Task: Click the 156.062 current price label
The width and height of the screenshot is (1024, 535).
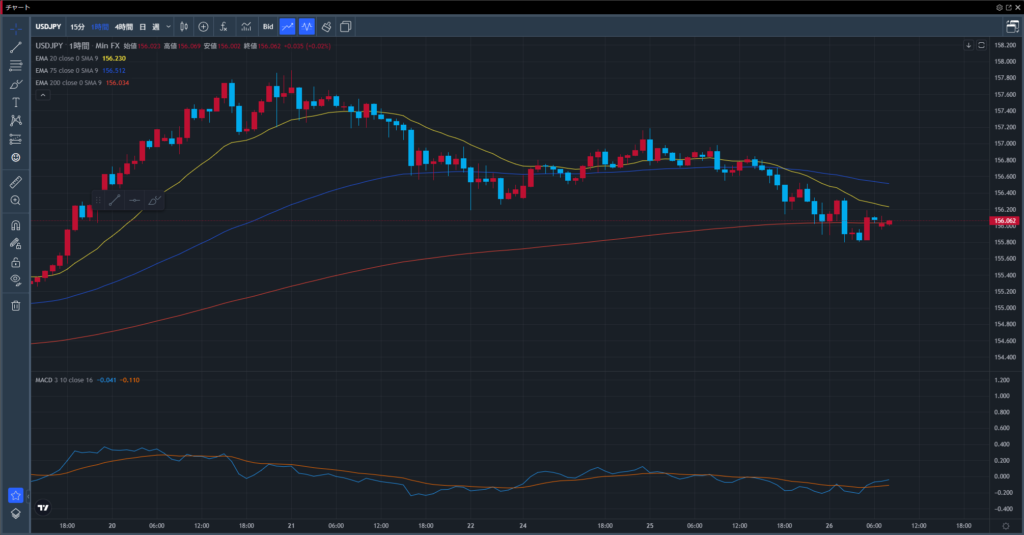Action: click(1002, 221)
